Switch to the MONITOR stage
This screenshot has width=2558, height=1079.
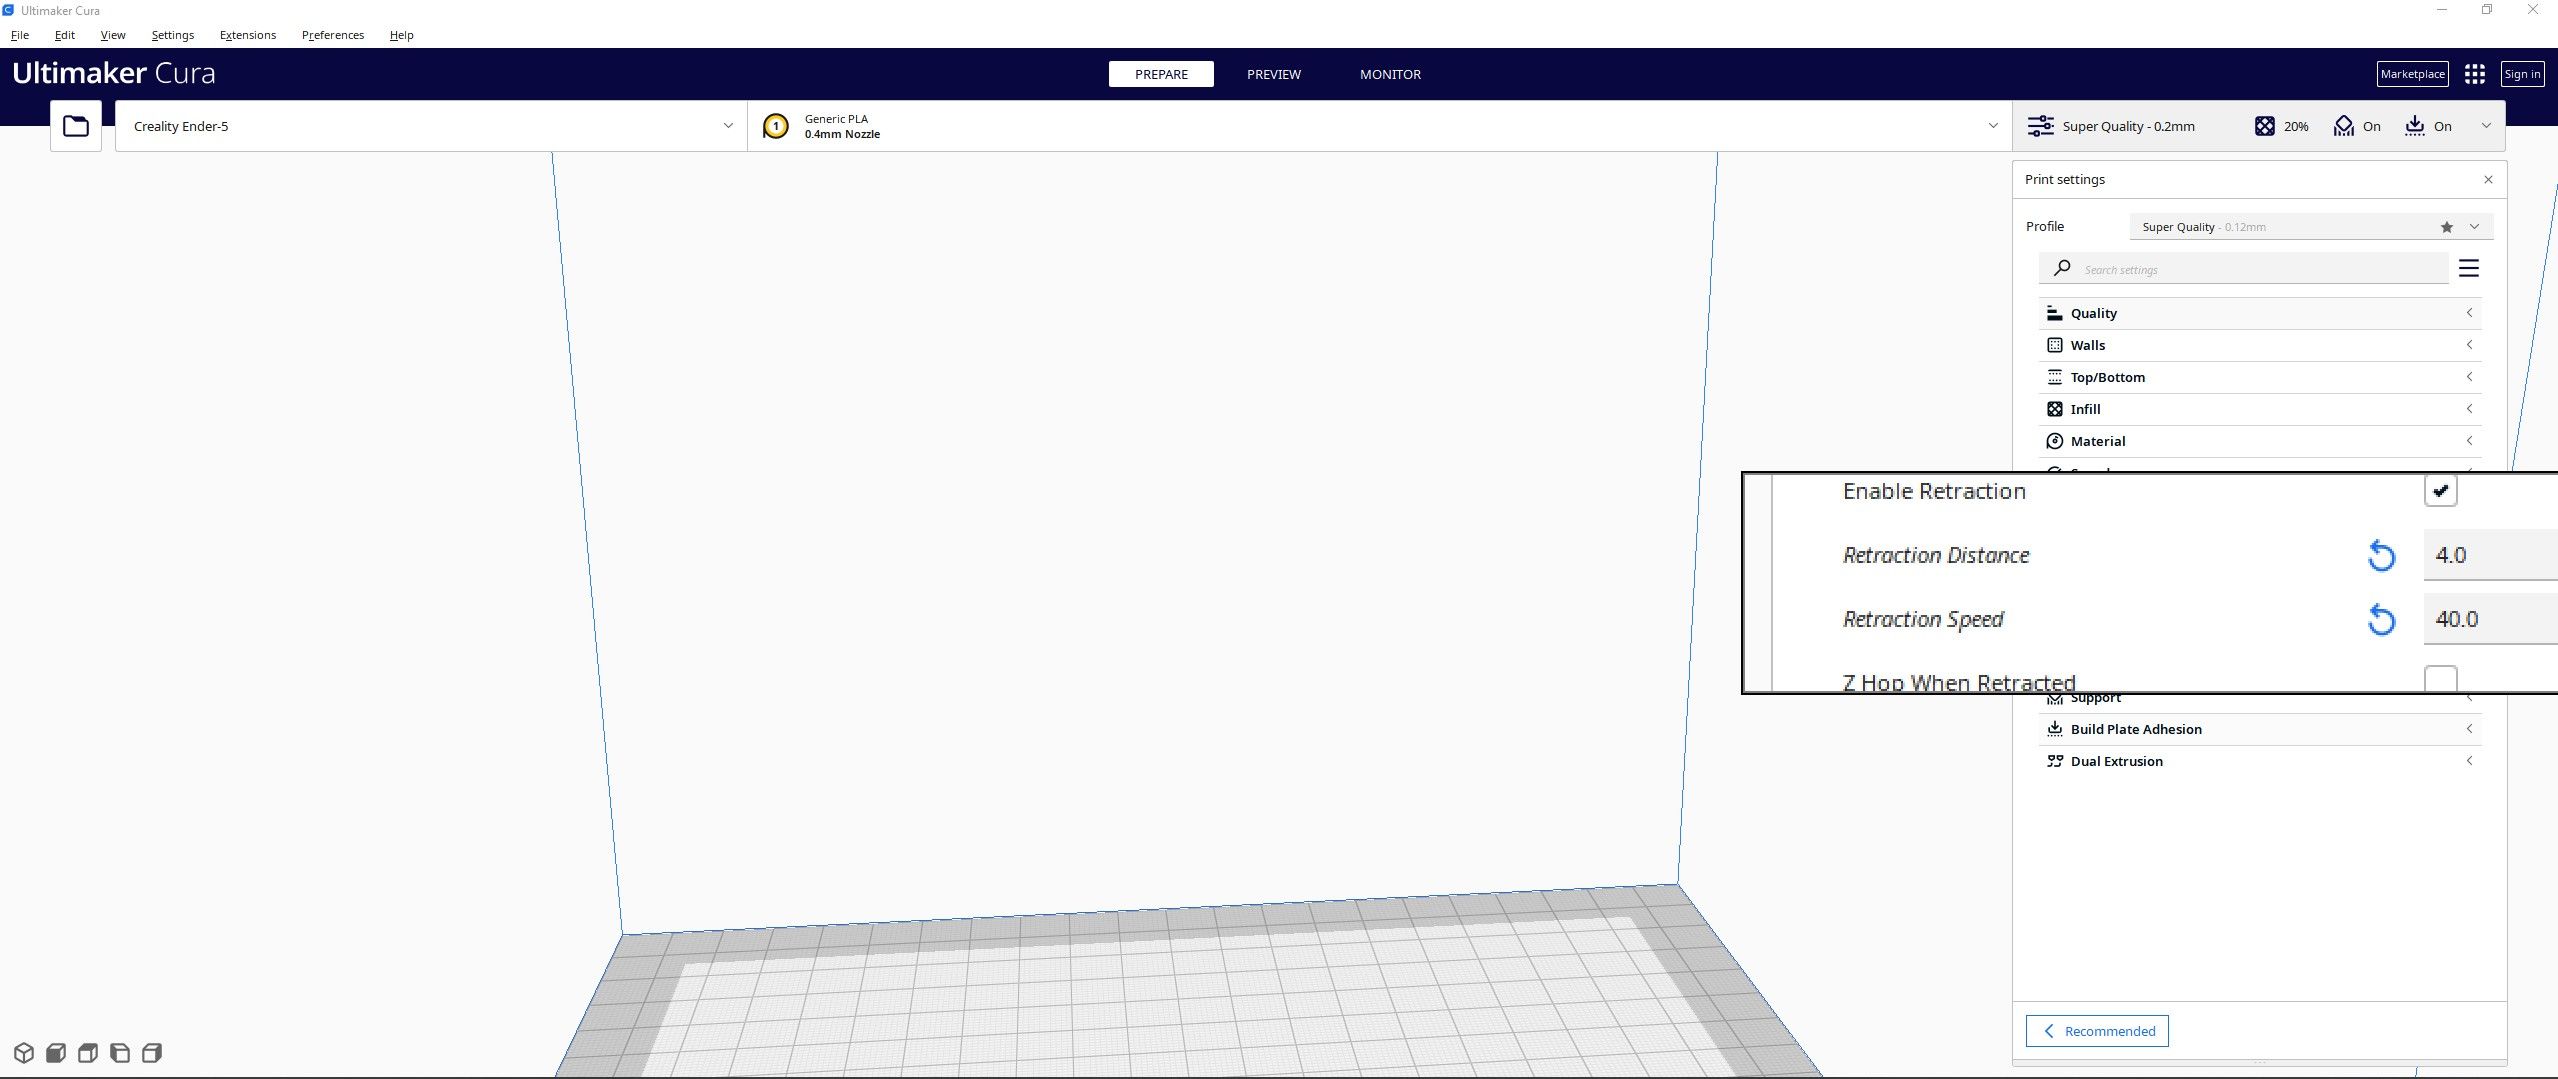tap(1390, 74)
